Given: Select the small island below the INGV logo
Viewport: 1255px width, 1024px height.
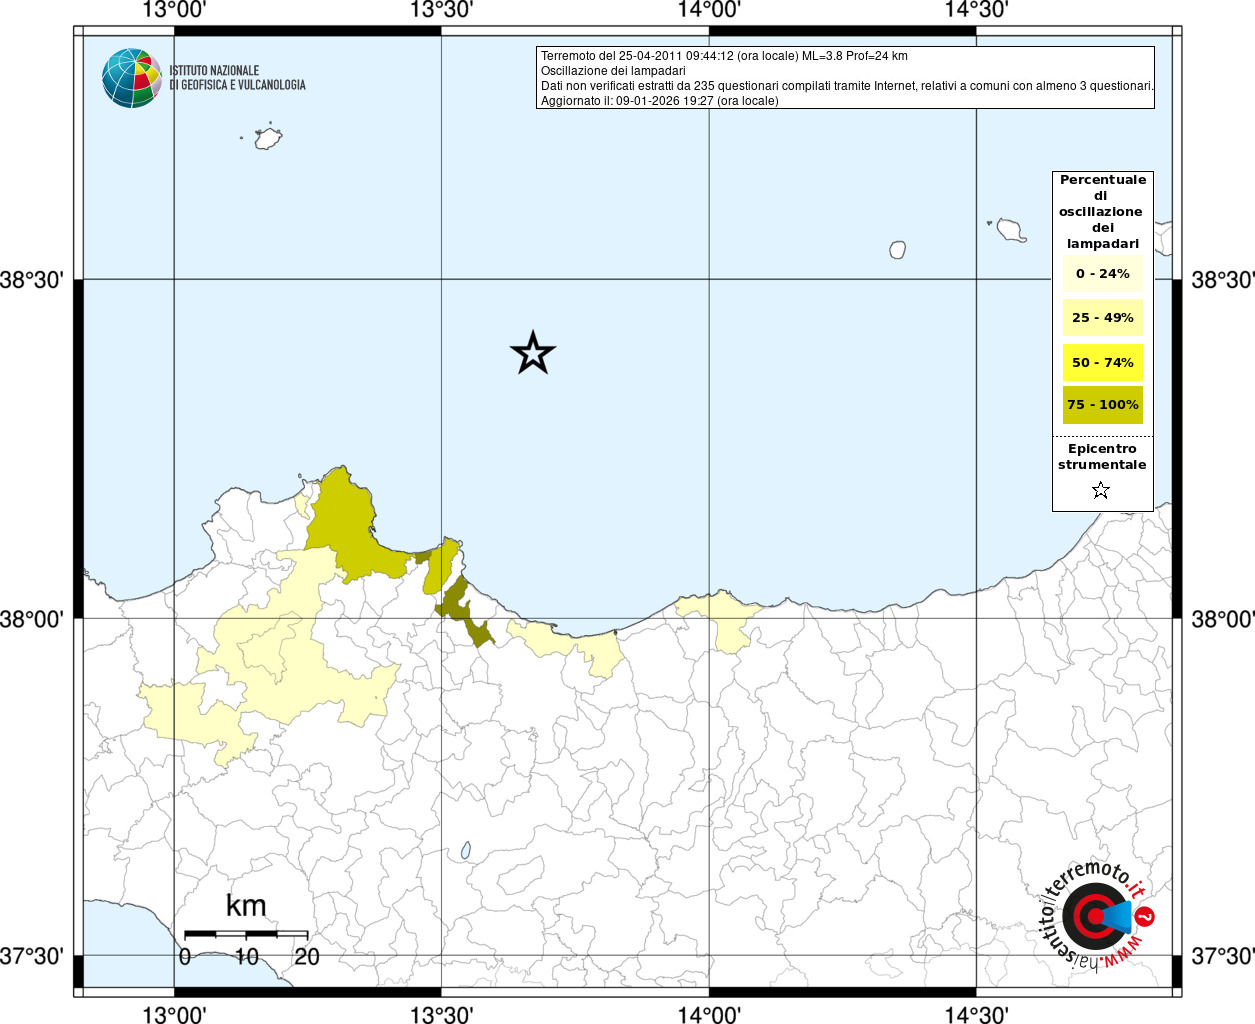Looking at the screenshot, I should 267,138.
